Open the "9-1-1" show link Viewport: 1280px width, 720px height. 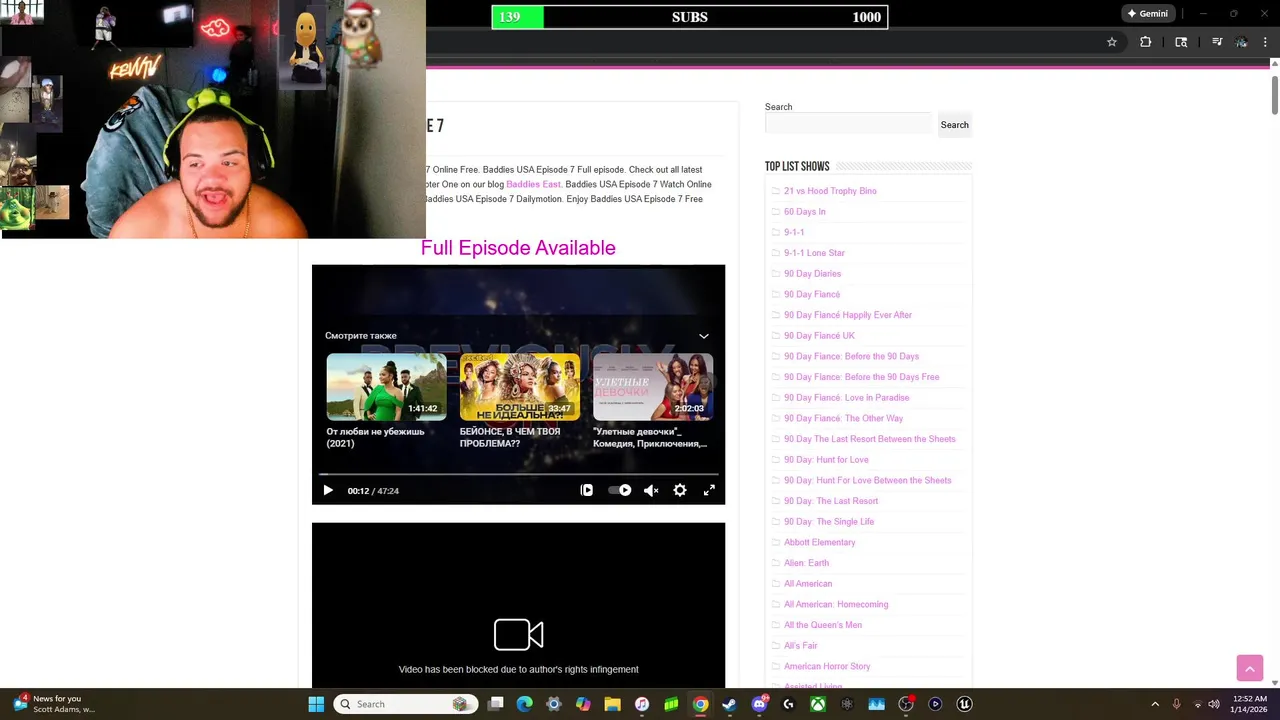tap(794, 232)
